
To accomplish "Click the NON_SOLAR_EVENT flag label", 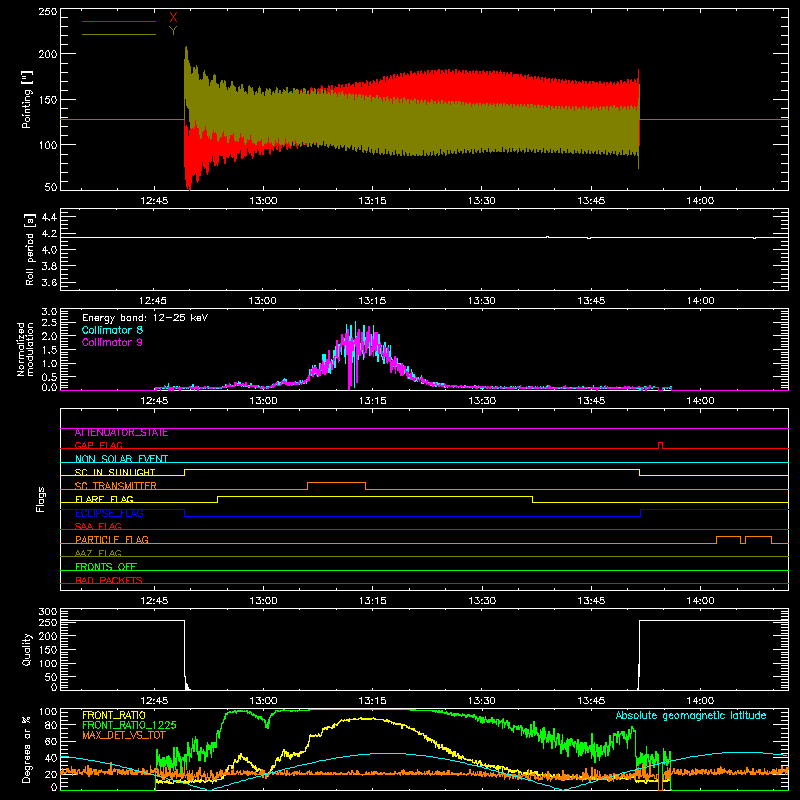I will (x=121, y=459).
